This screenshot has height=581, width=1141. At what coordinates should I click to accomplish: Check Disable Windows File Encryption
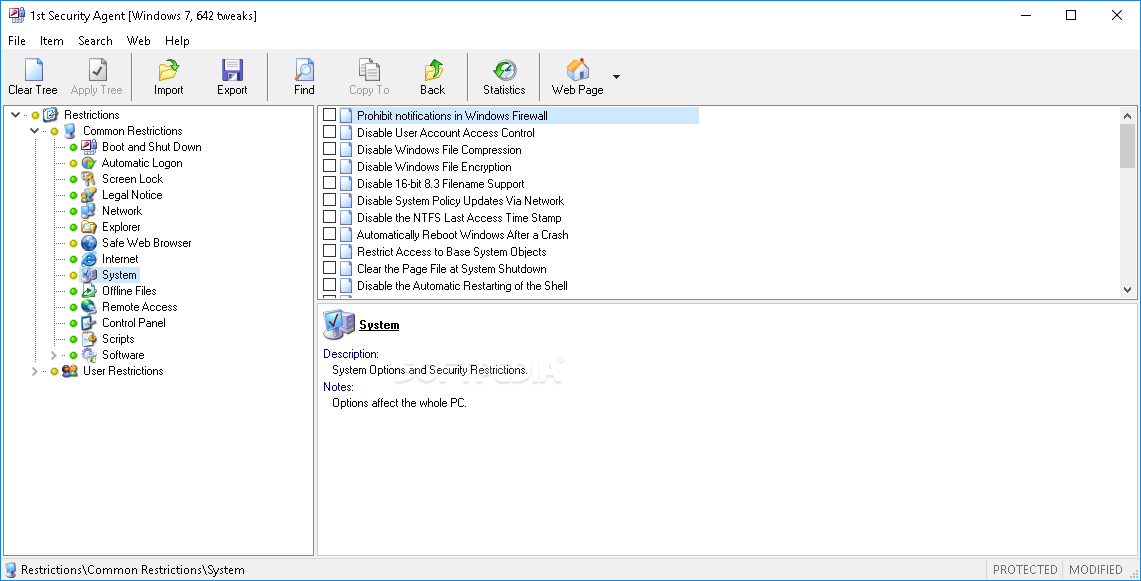point(330,166)
